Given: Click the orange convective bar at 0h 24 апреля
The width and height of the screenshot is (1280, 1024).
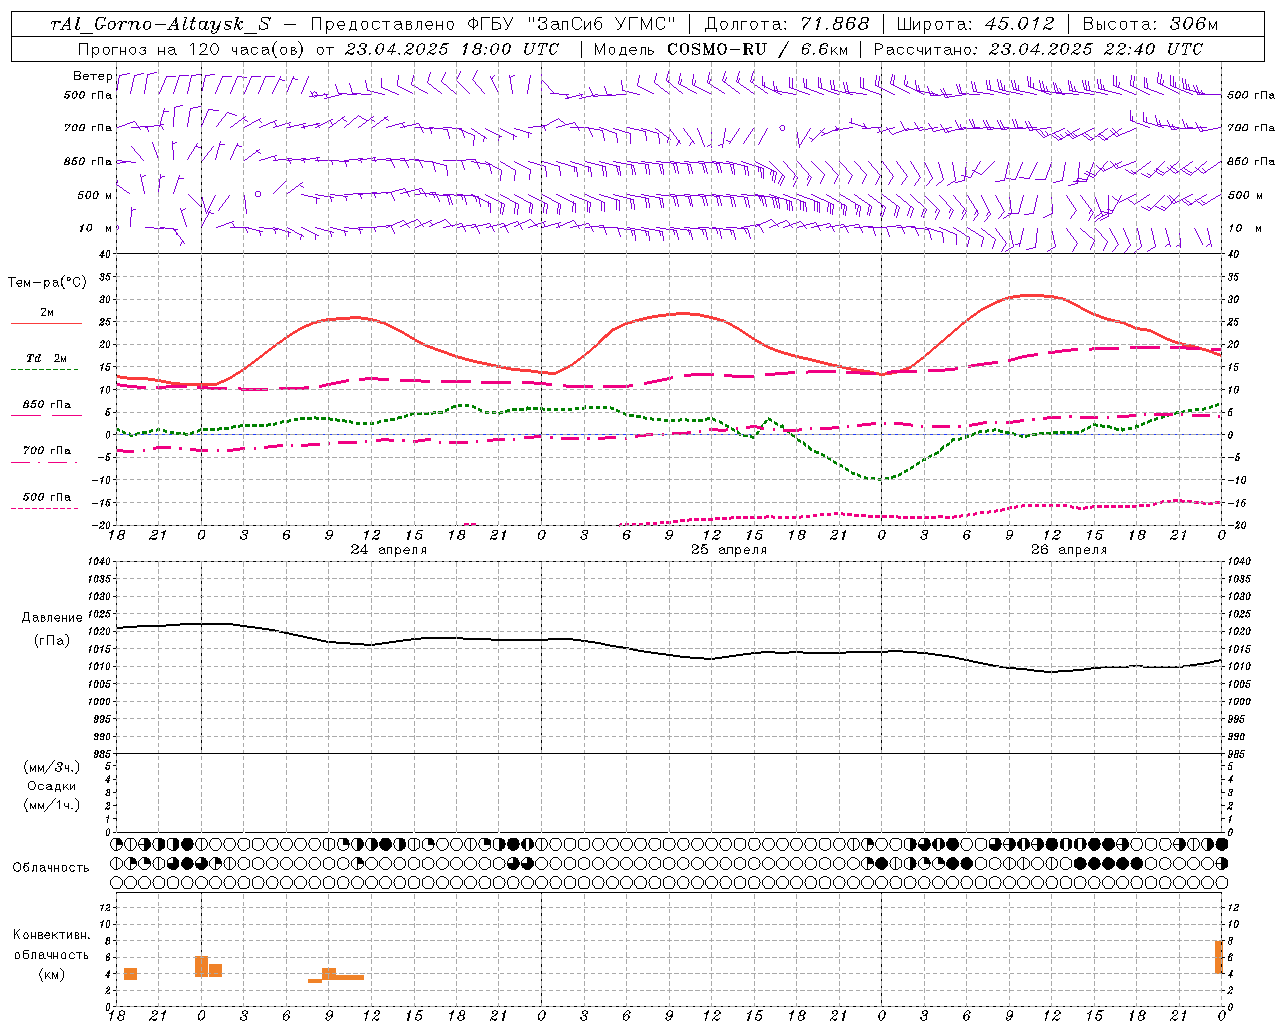Looking at the screenshot, I should point(201,966).
